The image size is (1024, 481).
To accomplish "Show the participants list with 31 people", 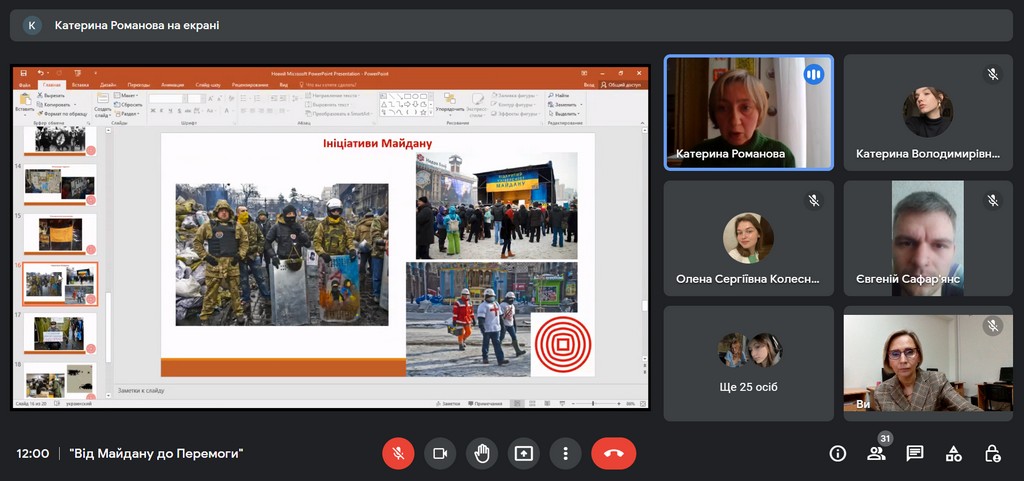I will point(876,453).
